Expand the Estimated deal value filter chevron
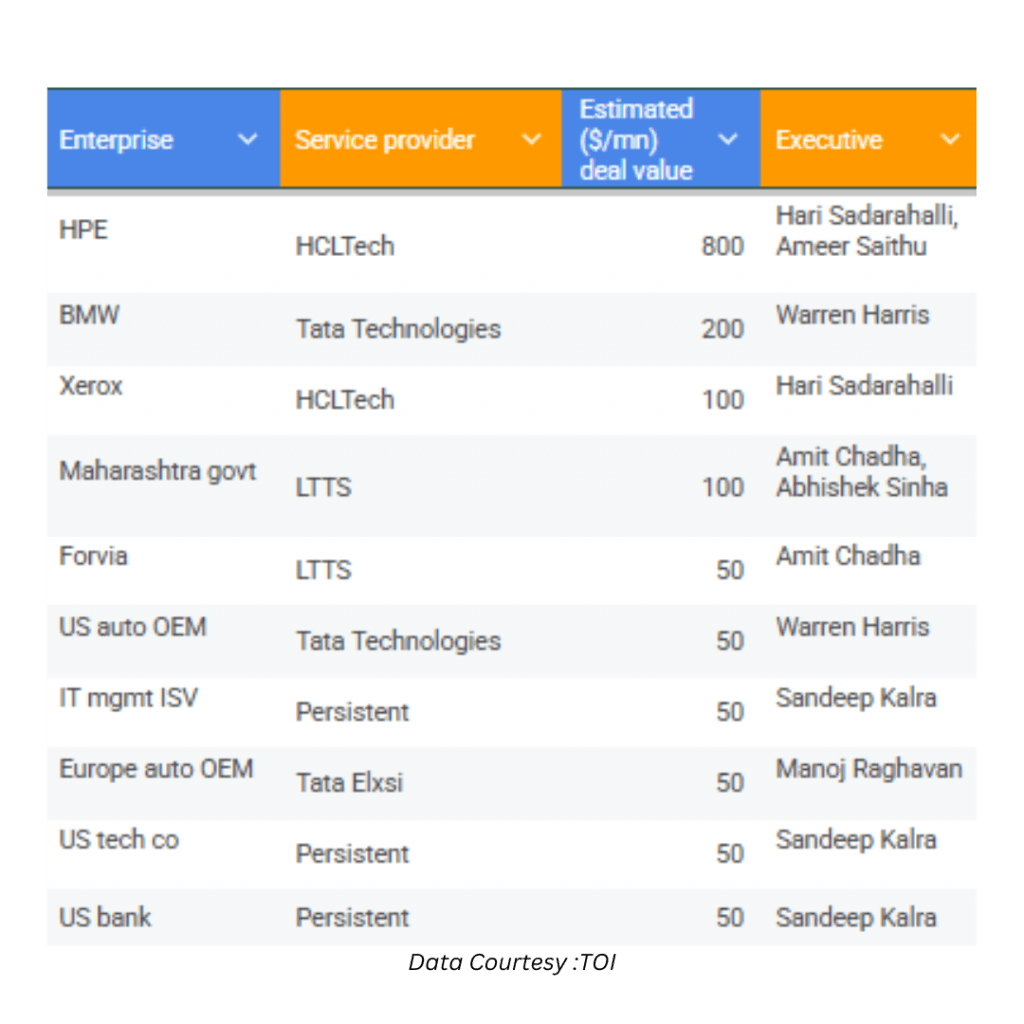The image size is (1024, 1024). click(x=729, y=139)
